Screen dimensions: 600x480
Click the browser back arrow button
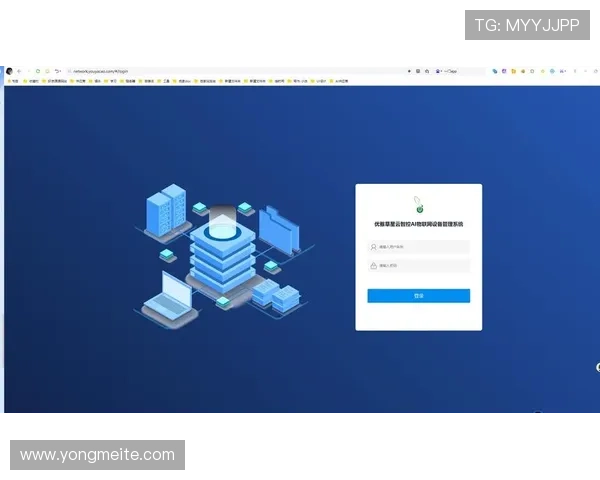(x=18, y=72)
